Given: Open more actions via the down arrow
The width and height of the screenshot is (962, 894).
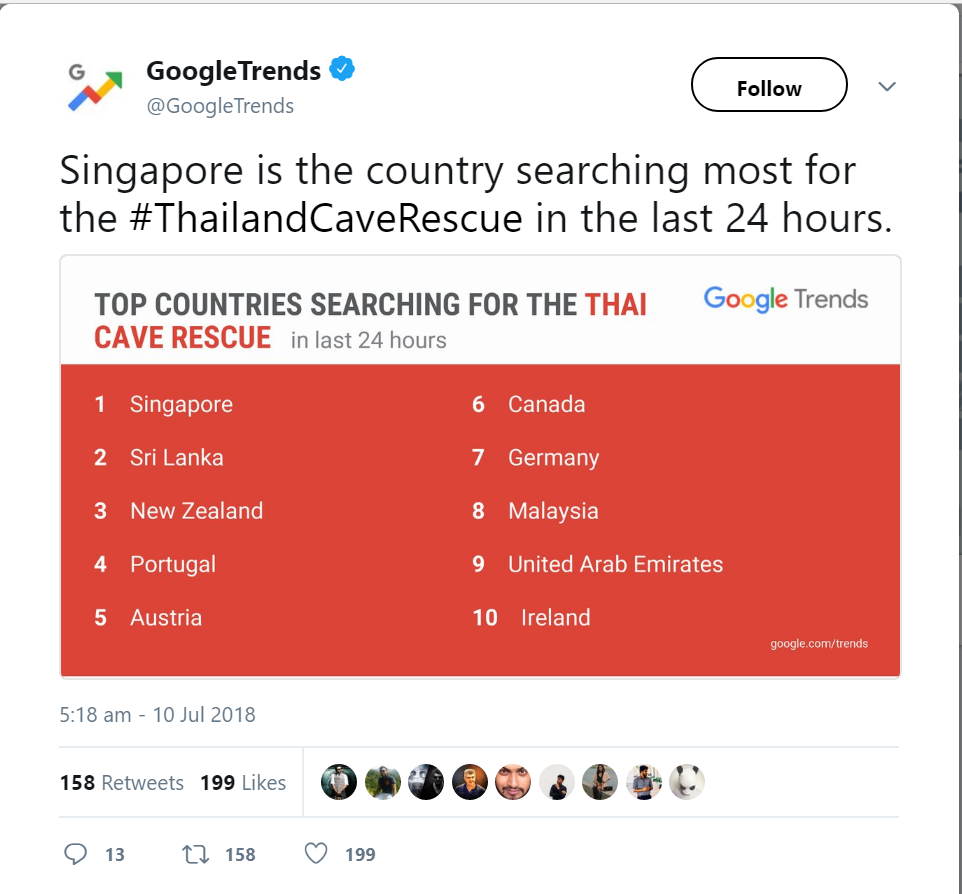Looking at the screenshot, I should (886, 86).
